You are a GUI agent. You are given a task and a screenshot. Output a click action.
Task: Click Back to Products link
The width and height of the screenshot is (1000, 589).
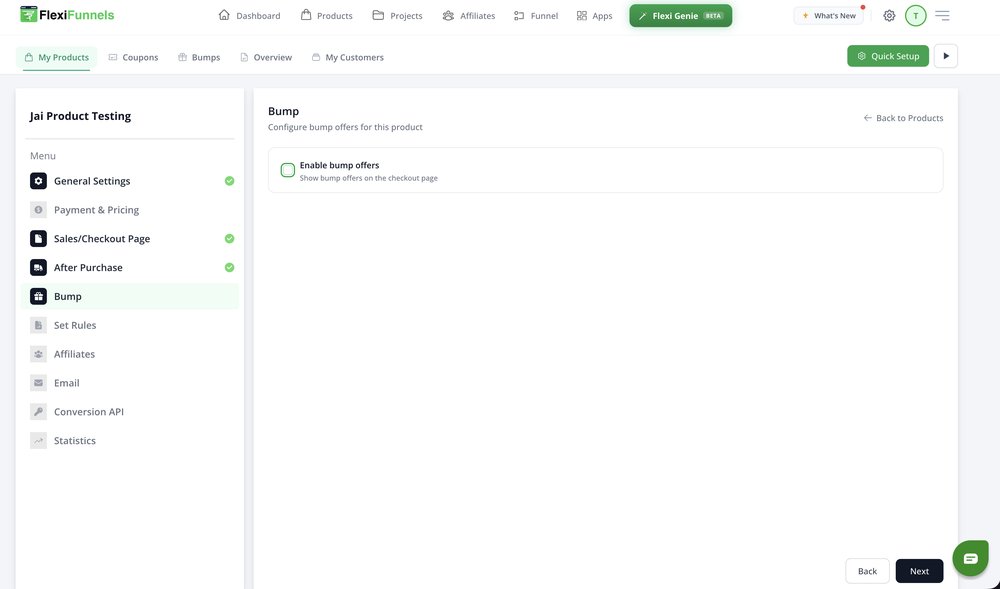coord(903,118)
